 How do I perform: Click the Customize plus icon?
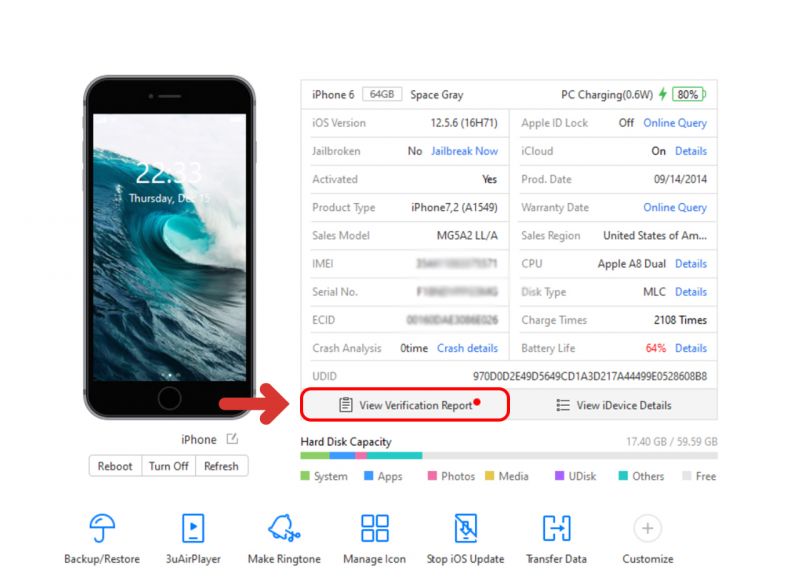[647, 528]
